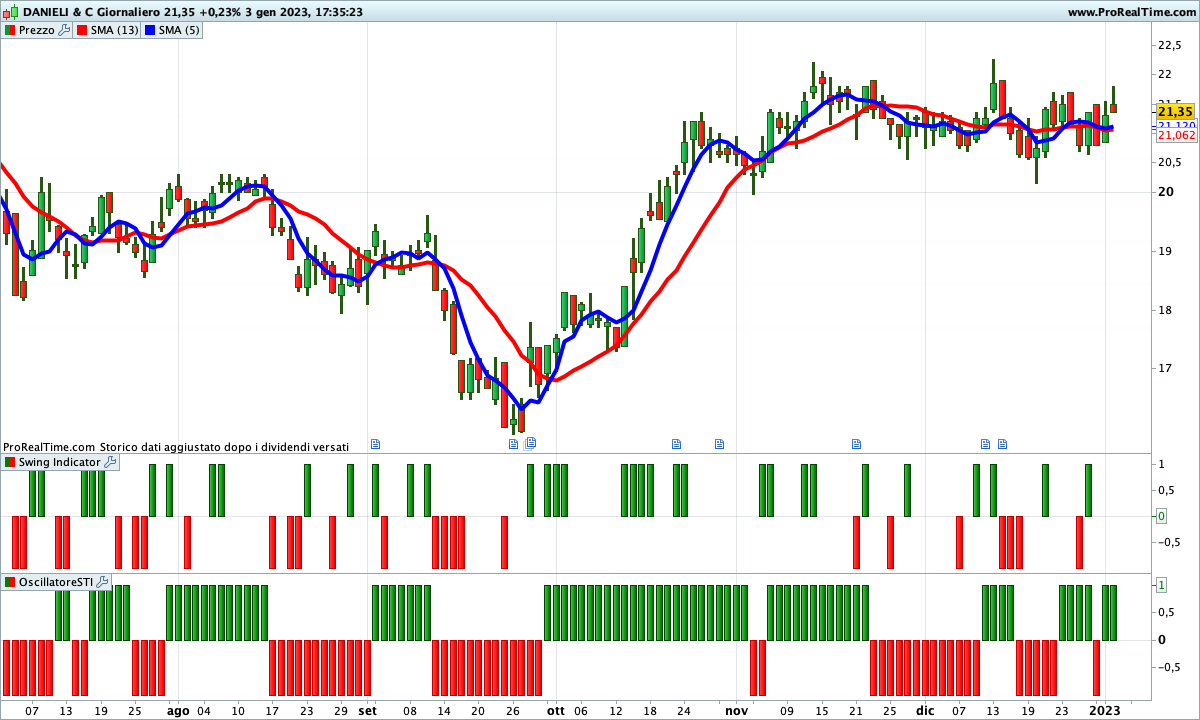Click the 18 price axis label
Viewport: 1200px width, 720px height.
pyautogui.click(x=1164, y=310)
